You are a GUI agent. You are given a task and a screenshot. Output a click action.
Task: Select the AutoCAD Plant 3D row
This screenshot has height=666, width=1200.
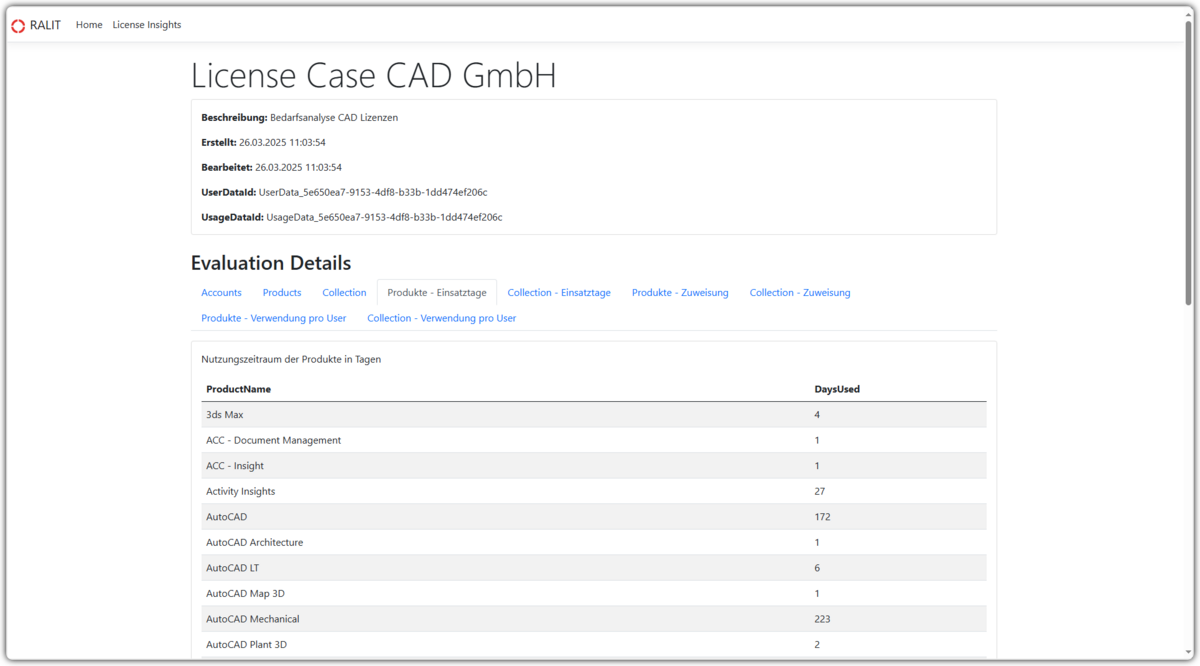click(594, 644)
